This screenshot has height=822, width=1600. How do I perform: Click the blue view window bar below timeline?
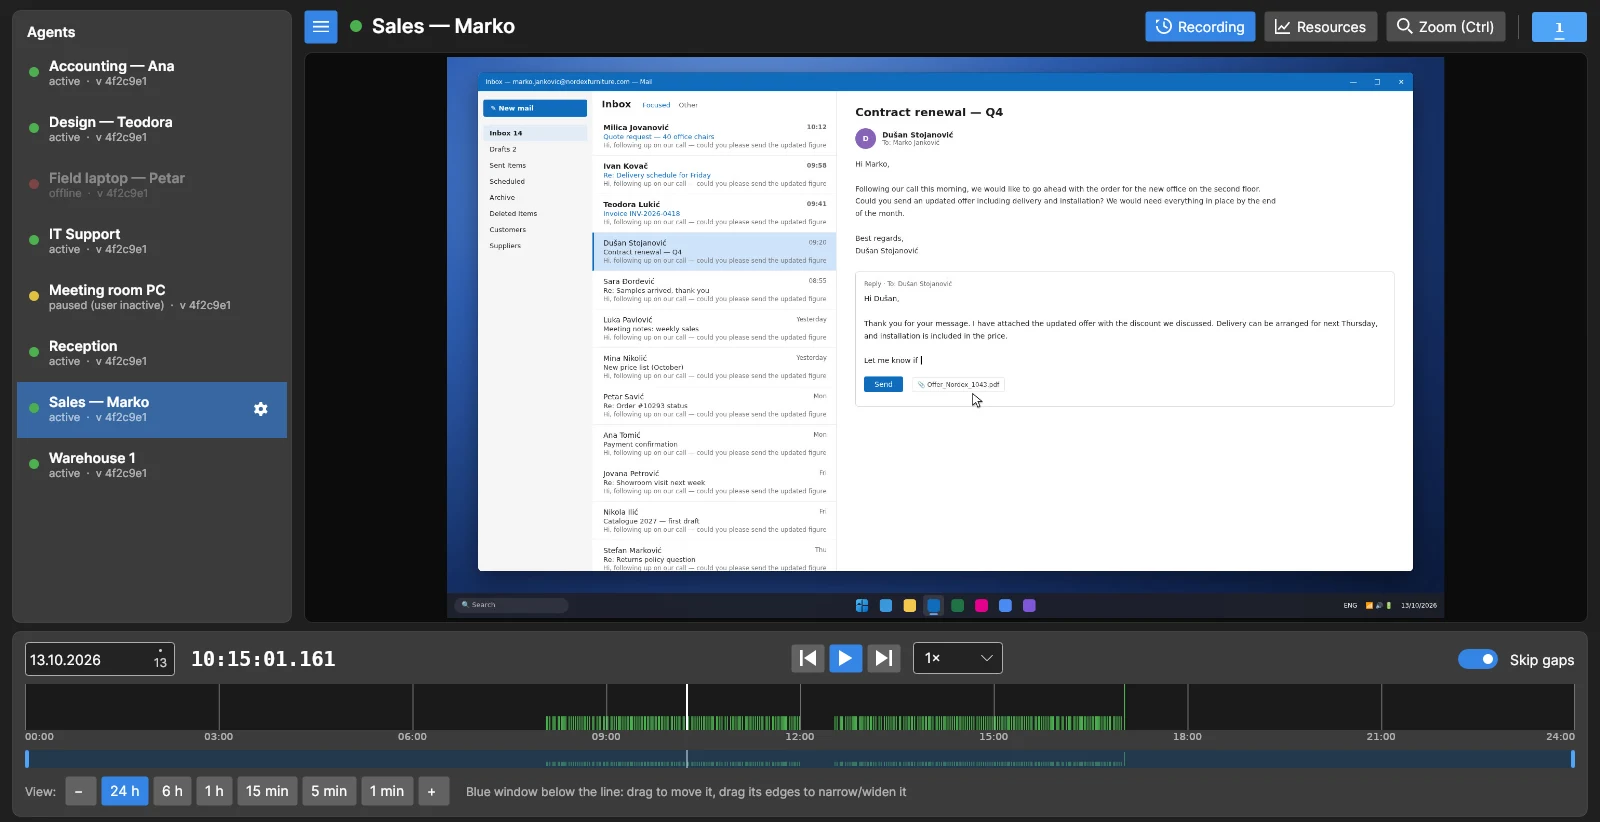point(800,759)
